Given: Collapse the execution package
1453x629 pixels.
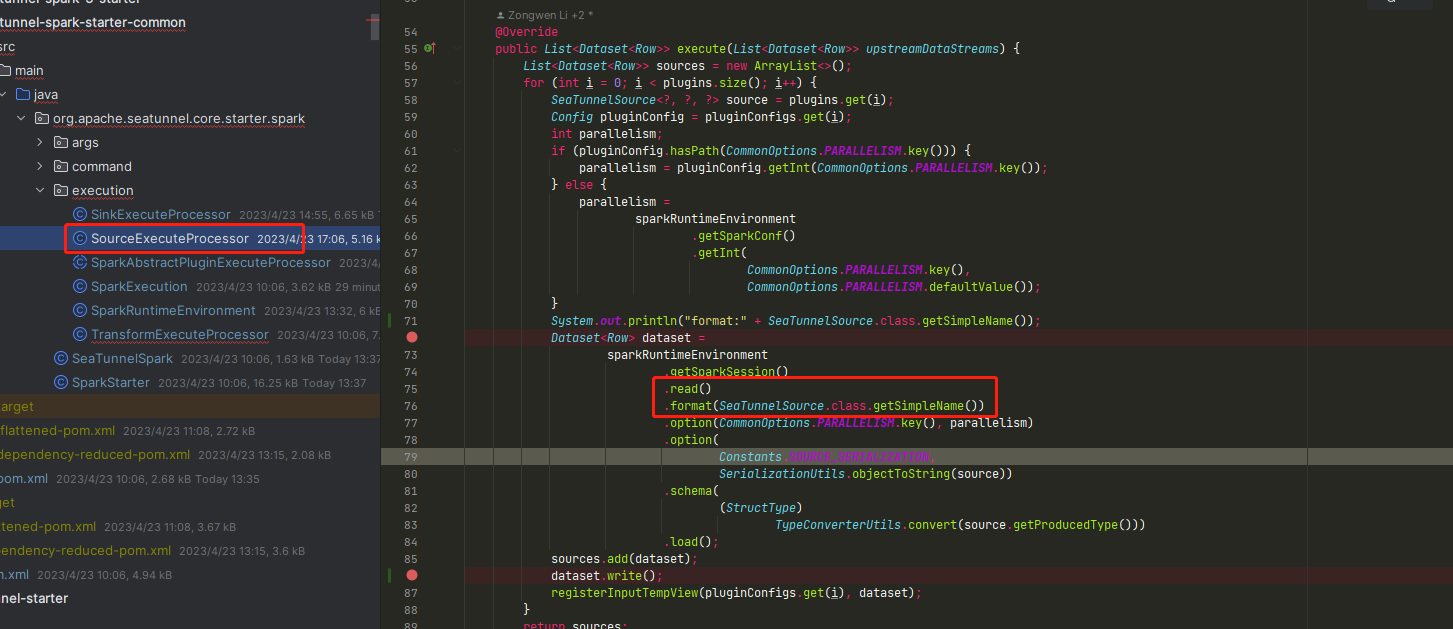Looking at the screenshot, I should [x=40, y=191].
